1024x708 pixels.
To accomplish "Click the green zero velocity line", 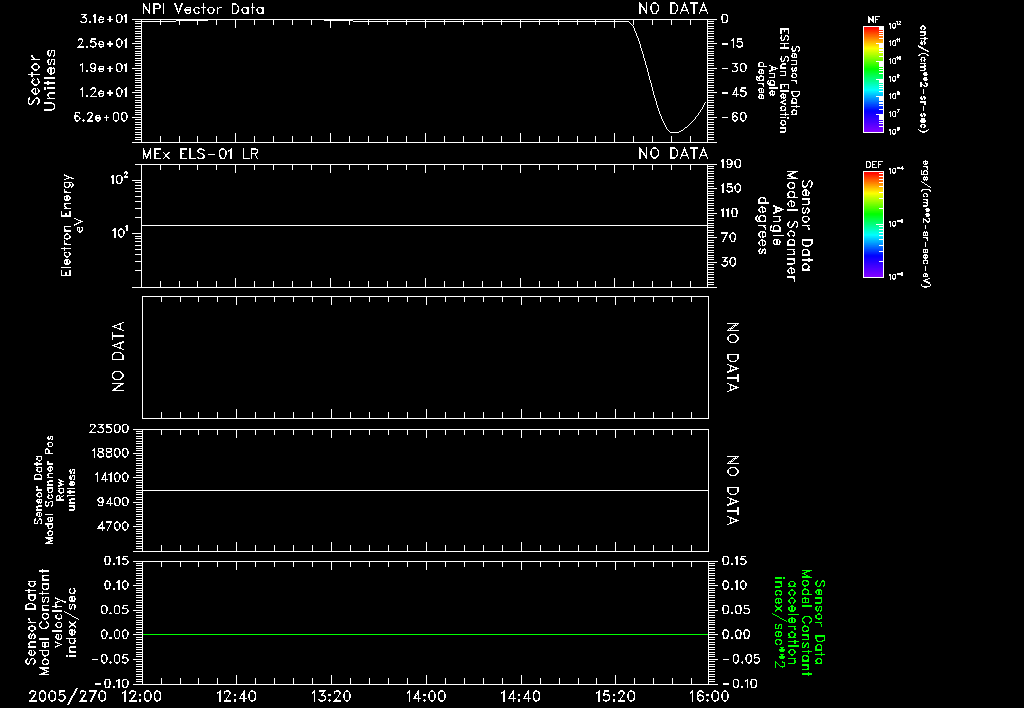I will 425,634.
